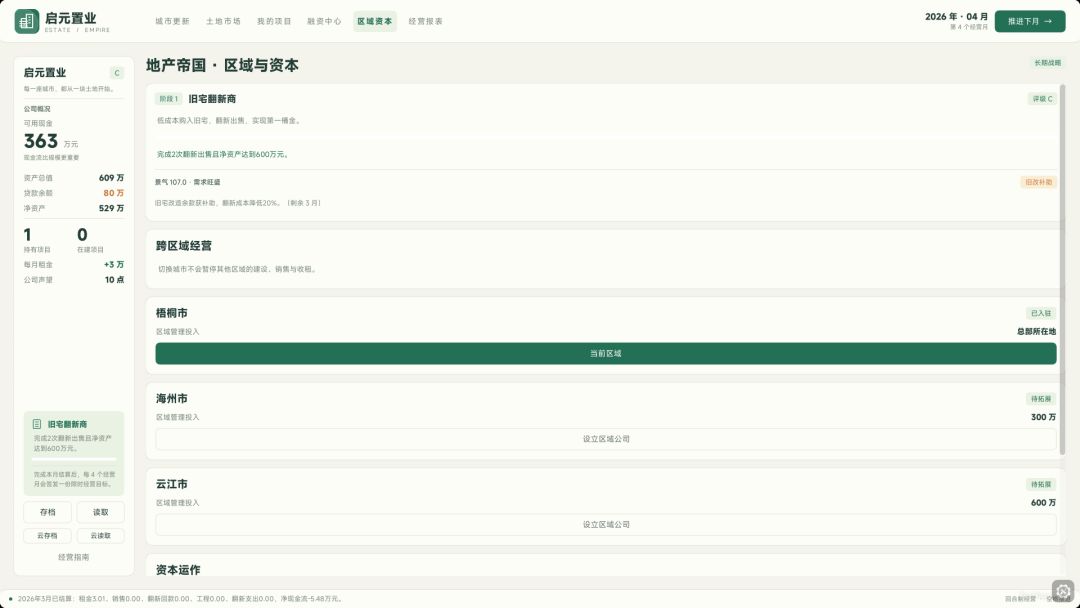Click the 长期战略 tag
This screenshot has width=1080, height=608.
pos(1047,63)
